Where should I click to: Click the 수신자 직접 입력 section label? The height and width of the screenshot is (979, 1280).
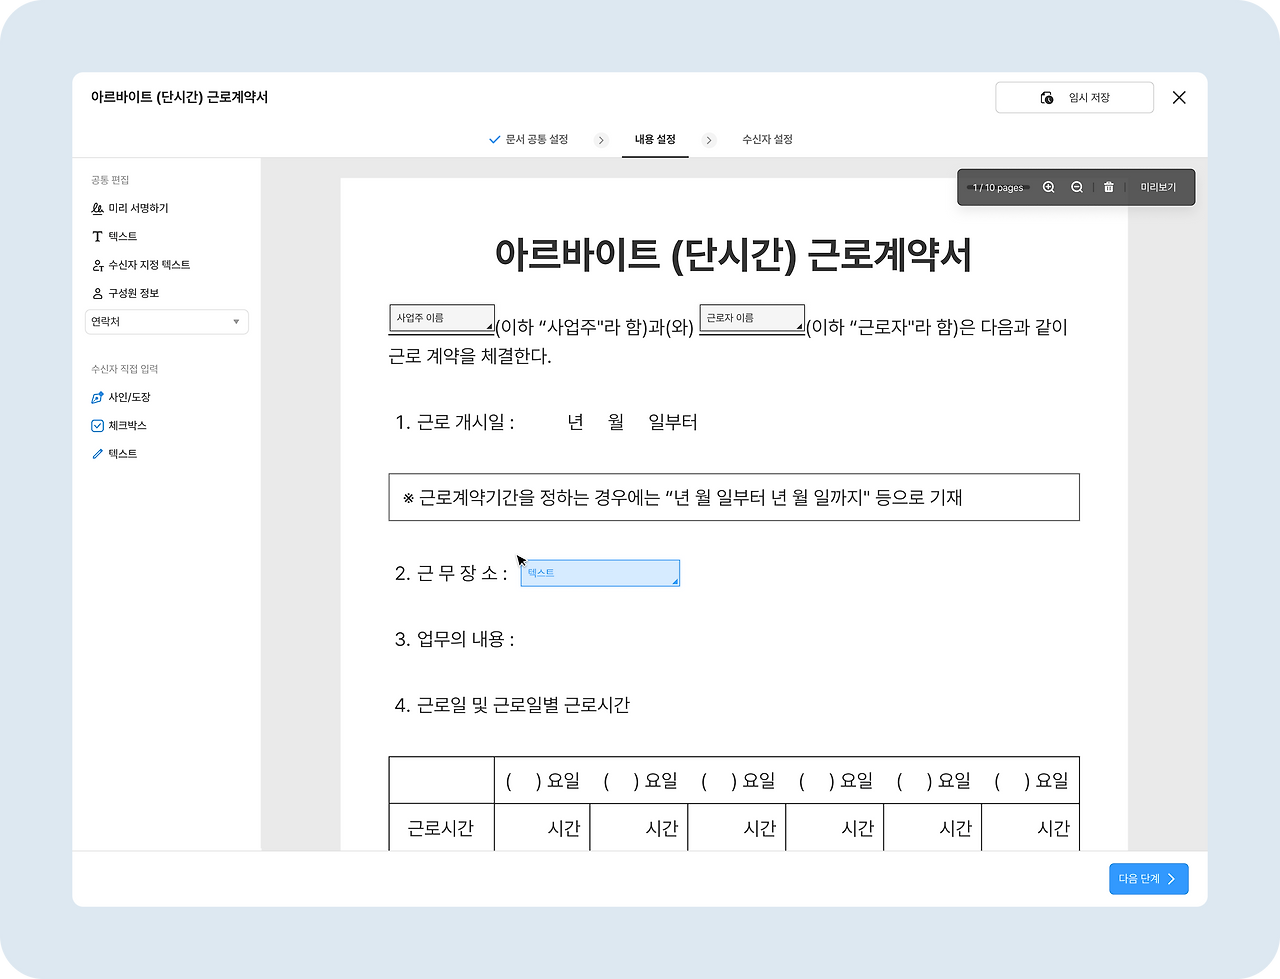(125, 369)
